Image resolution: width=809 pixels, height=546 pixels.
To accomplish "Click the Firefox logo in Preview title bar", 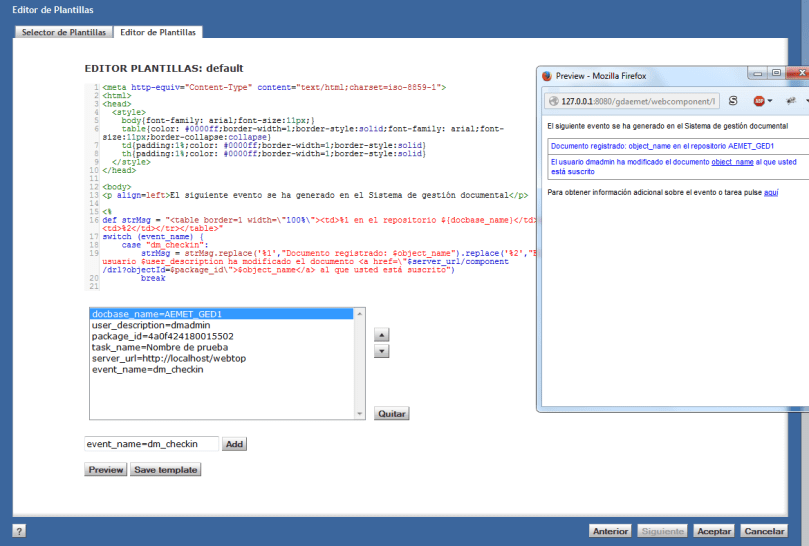I will coord(546,75).
